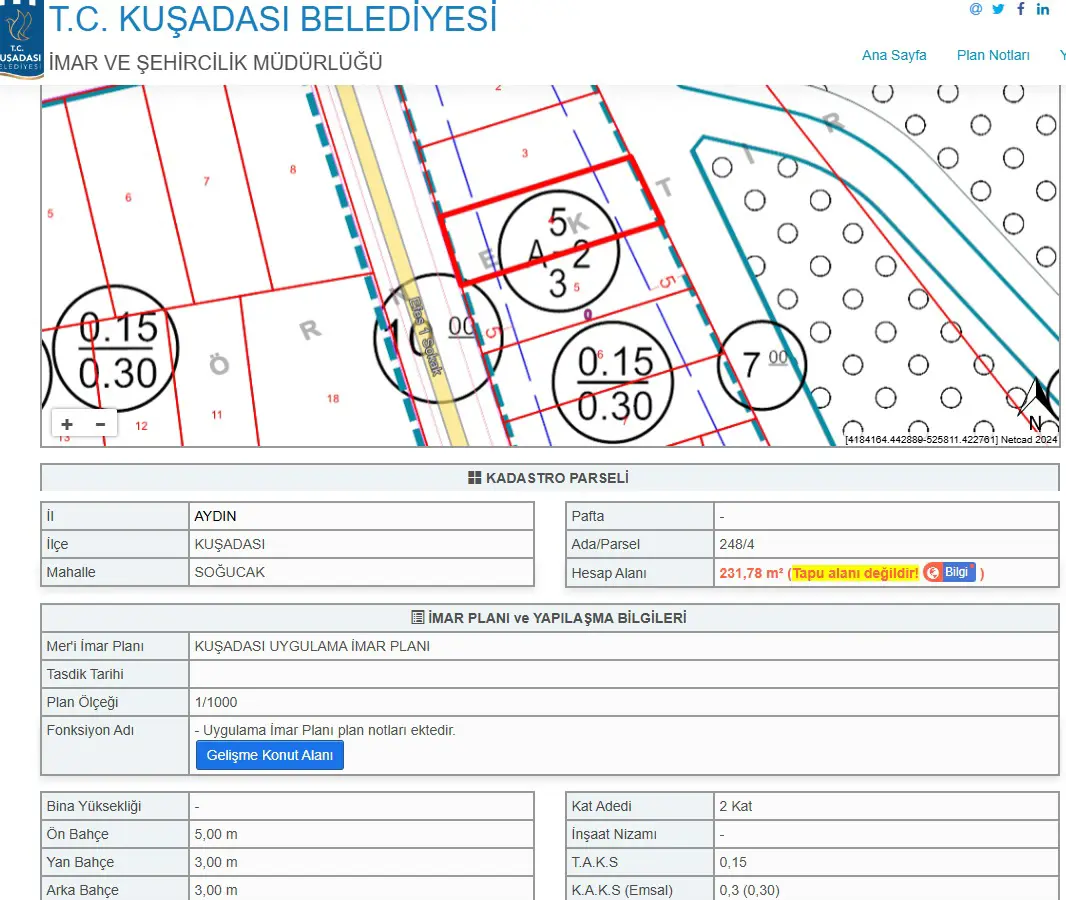Zoom out the map with minus
The width and height of the screenshot is (1066, 900).
tap(101, 424)
